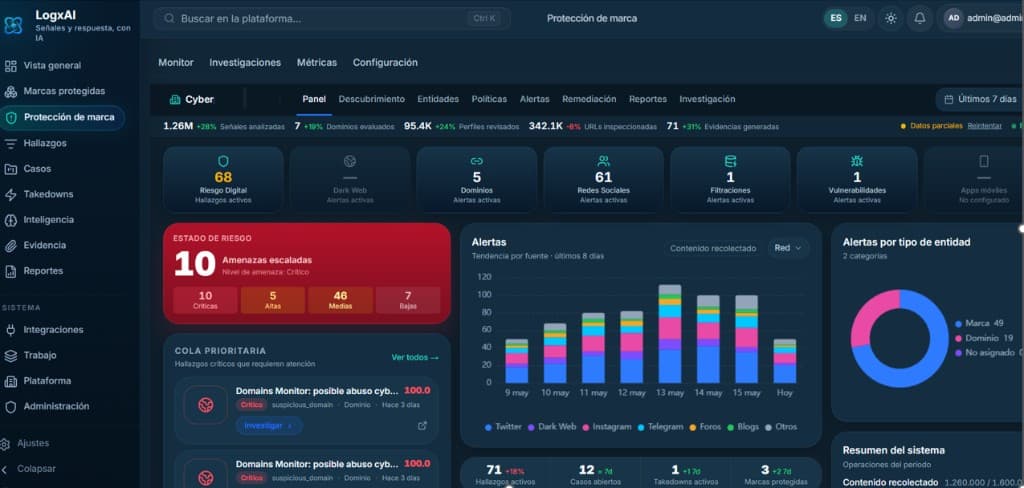
Task: Open the Redes Sociales alerts card
Action: (603, 180)
